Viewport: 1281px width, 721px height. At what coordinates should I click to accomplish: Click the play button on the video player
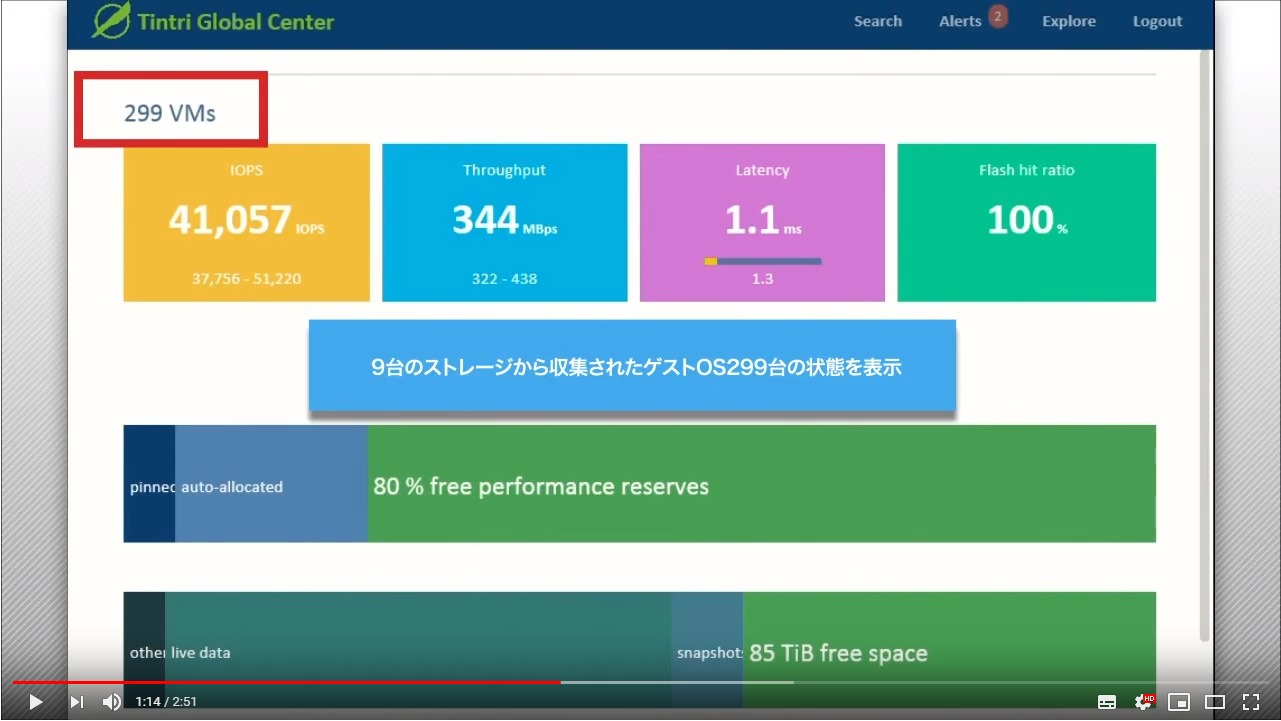pyautogui.click(x=34, y=701)
